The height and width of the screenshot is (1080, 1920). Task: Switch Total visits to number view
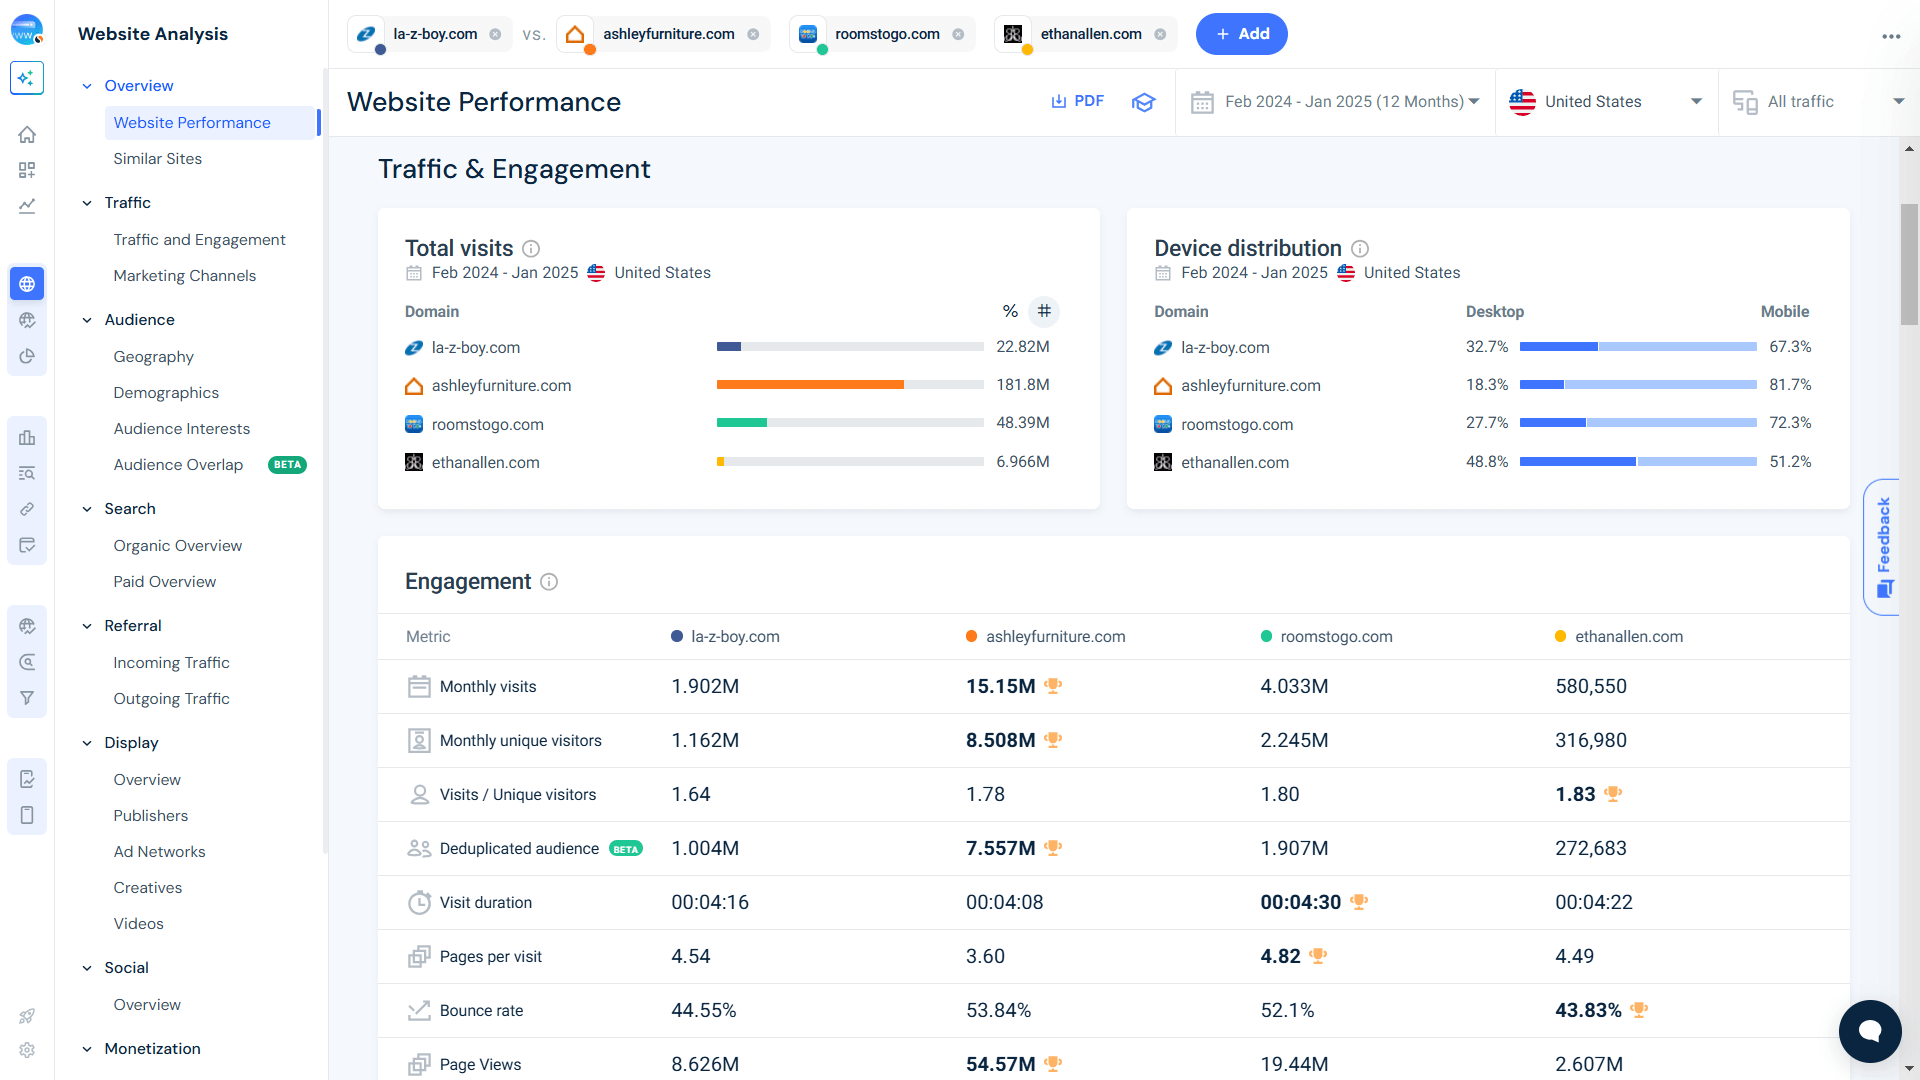point(1044,311)
